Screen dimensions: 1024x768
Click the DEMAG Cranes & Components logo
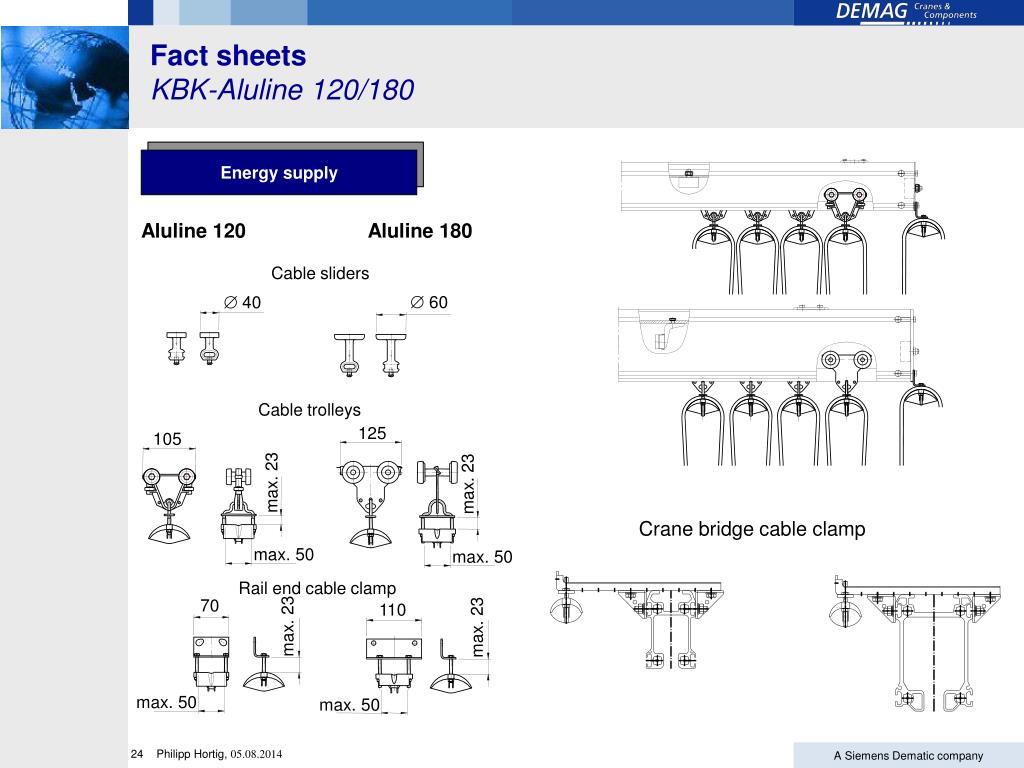coord(906,12)
